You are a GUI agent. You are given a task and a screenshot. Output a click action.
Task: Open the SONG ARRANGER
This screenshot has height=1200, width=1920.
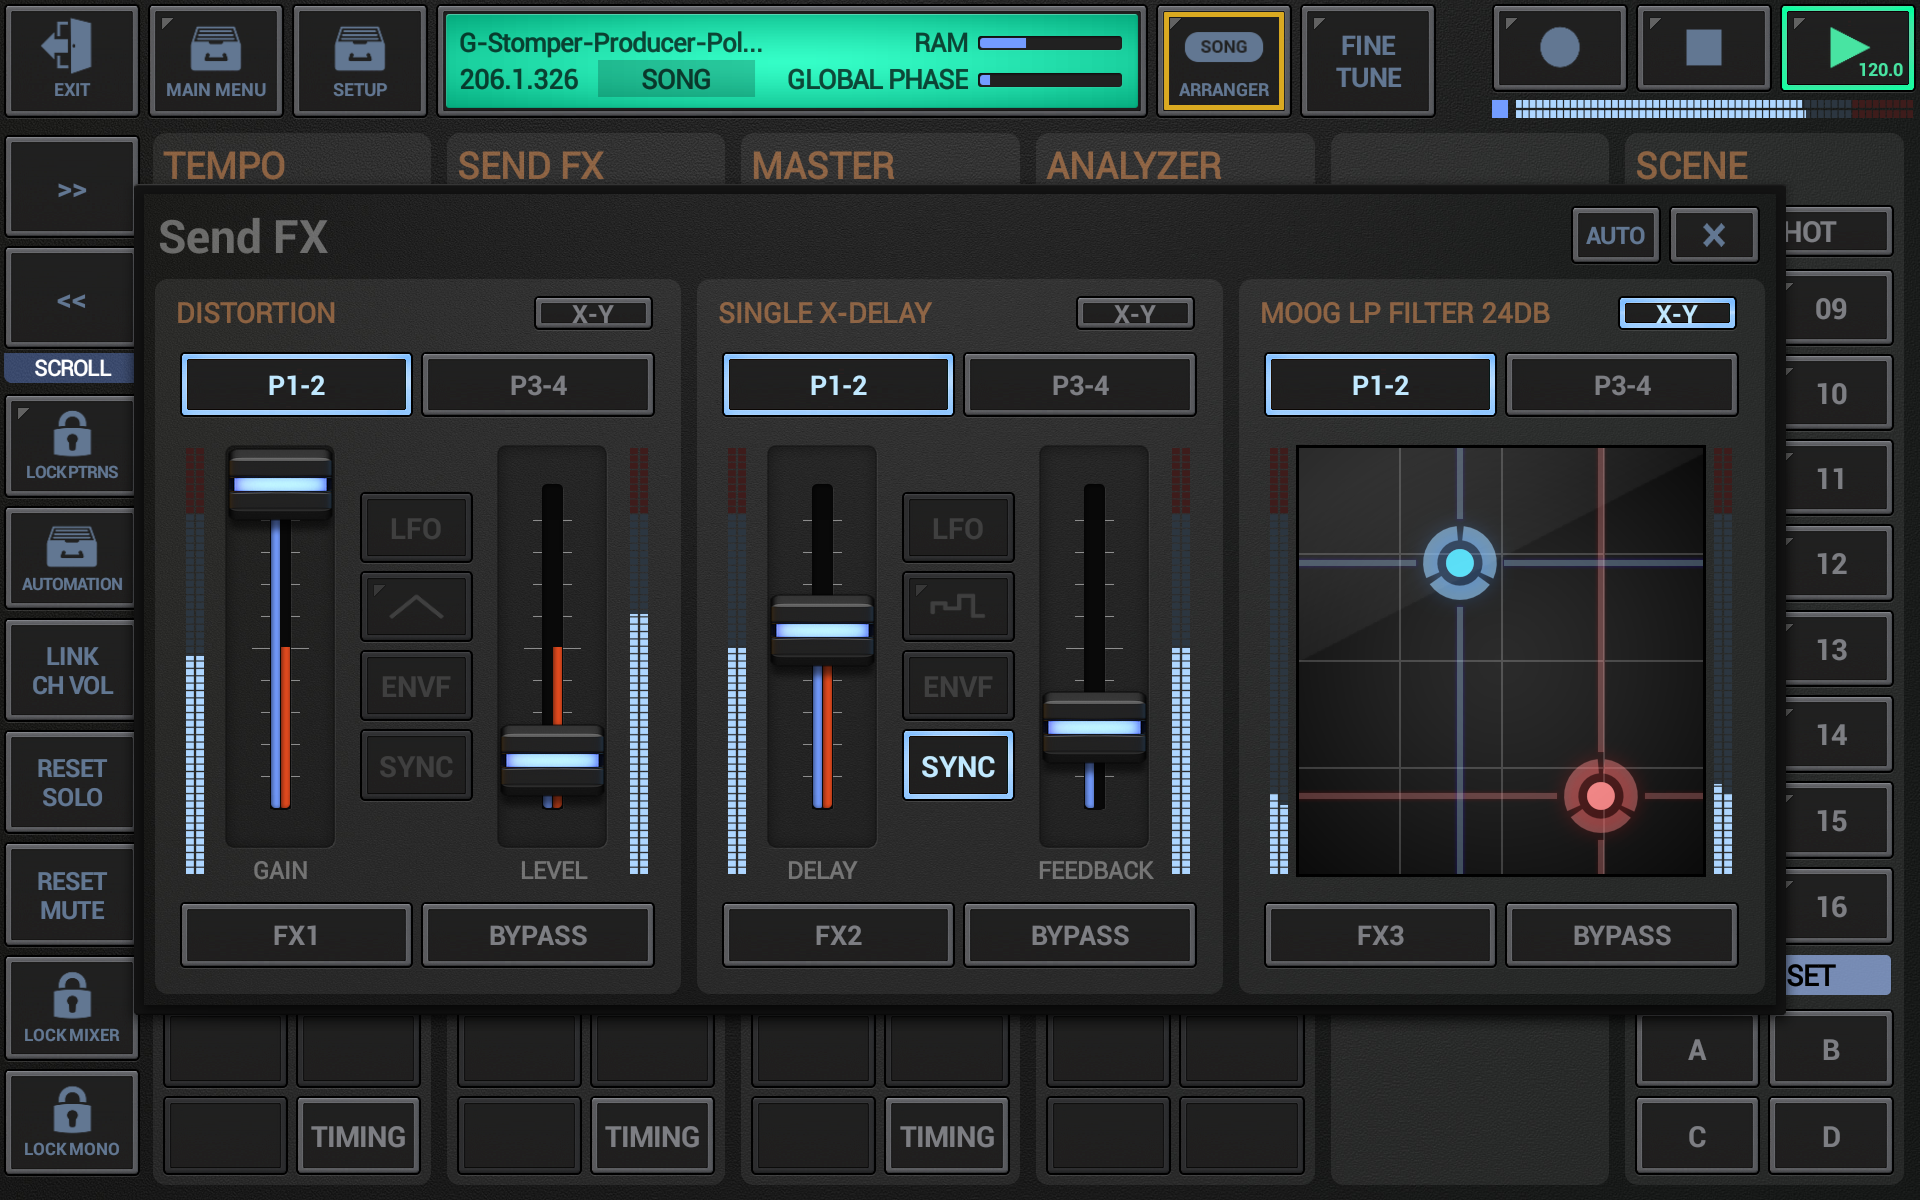[1223, 60]
